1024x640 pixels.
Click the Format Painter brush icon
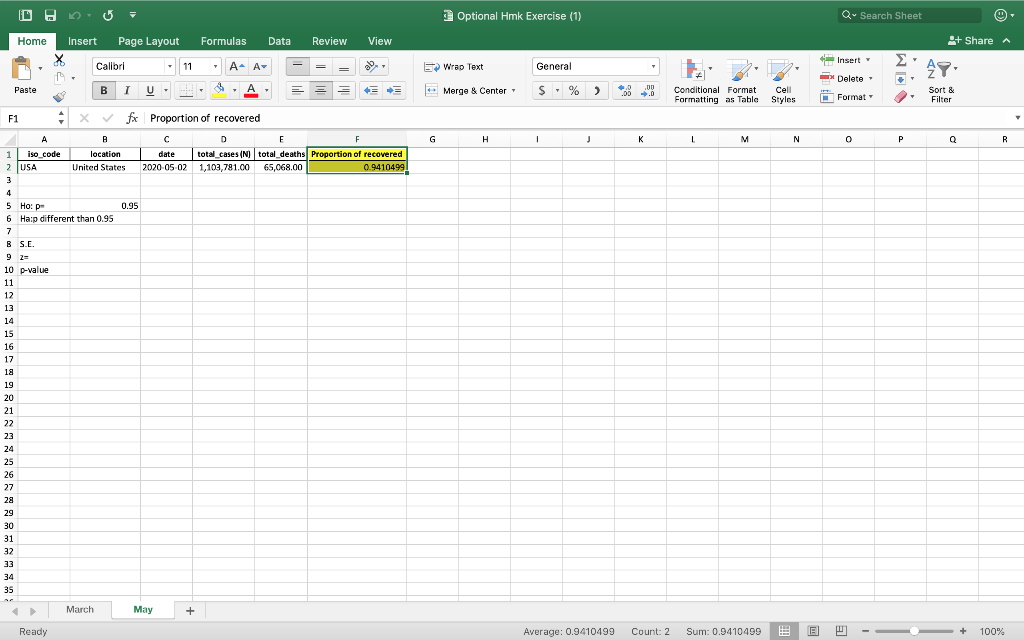click(x=60, y=96)
